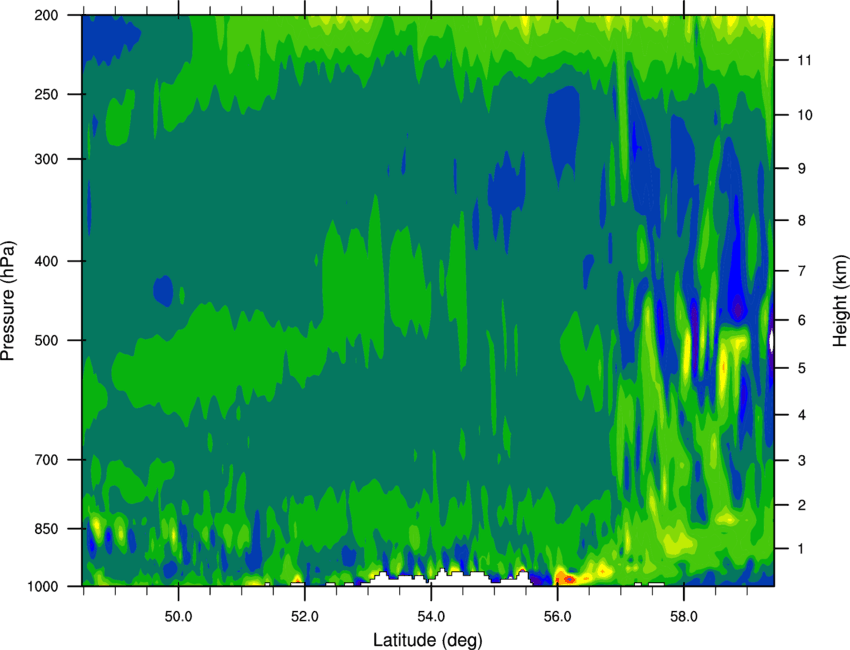The width and height of the screenshot is (850, 650).
Task: Pick the 7 km height label
Action: pos(802,271)
